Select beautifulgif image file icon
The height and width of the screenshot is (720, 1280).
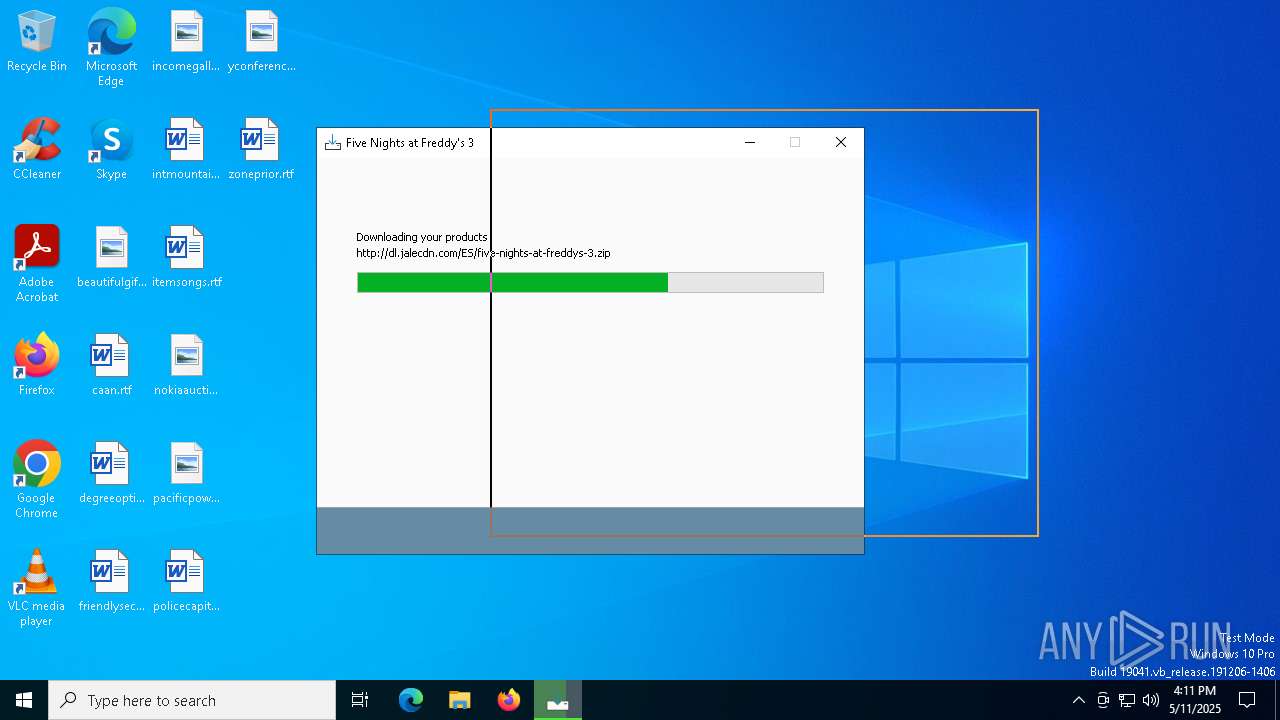[x=111, y=258]
